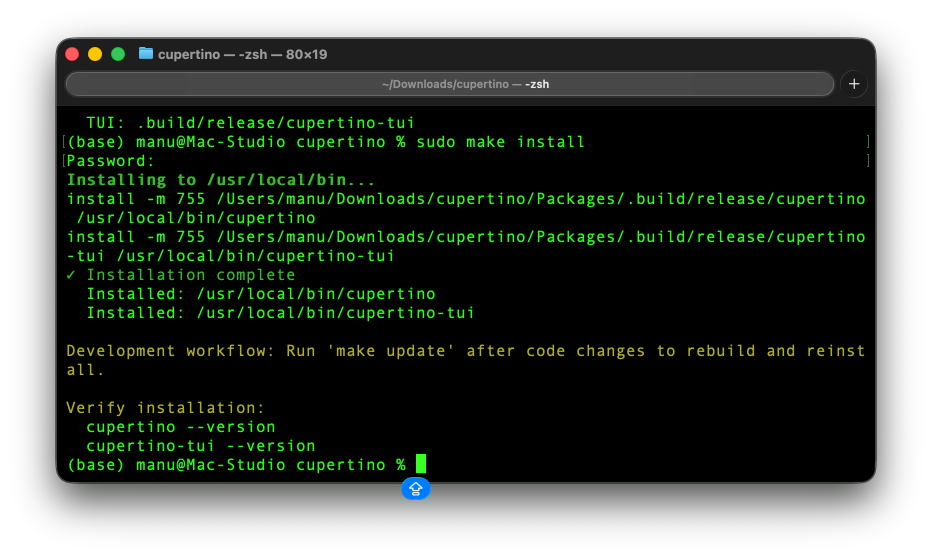Zoom the window using the green button
Screen dimensions: 932x557
pos(118,54)
